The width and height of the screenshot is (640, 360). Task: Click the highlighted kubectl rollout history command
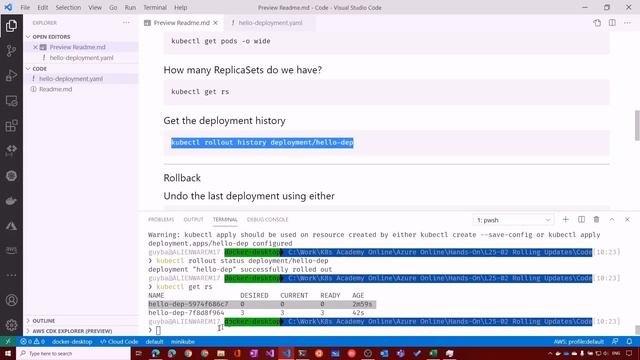pyautogui.click(x=262, y=142)
